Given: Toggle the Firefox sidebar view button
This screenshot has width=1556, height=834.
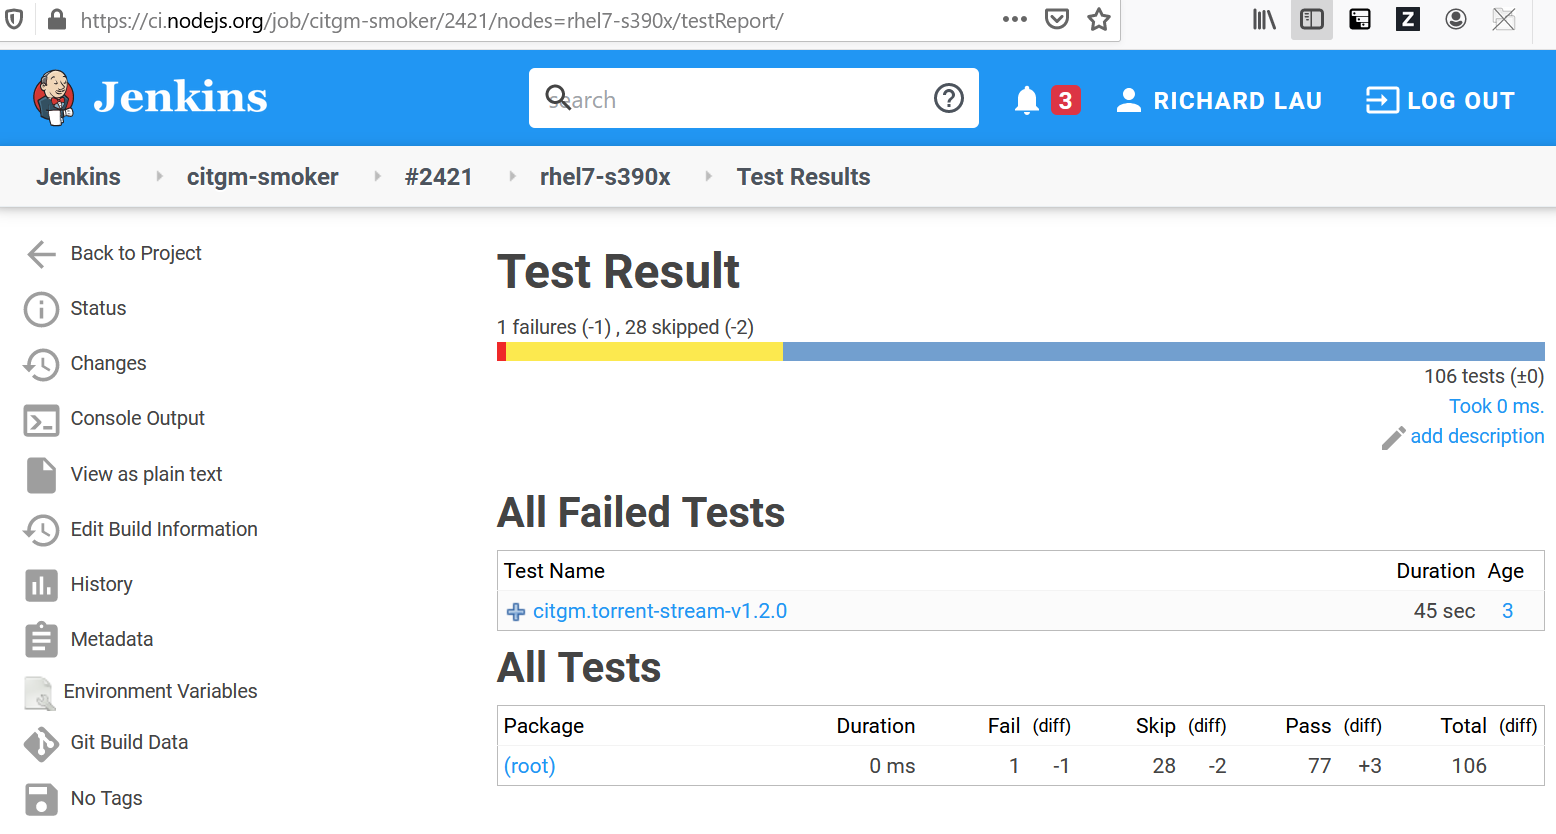Looking at the screenshot, I should pos(1312,19).
